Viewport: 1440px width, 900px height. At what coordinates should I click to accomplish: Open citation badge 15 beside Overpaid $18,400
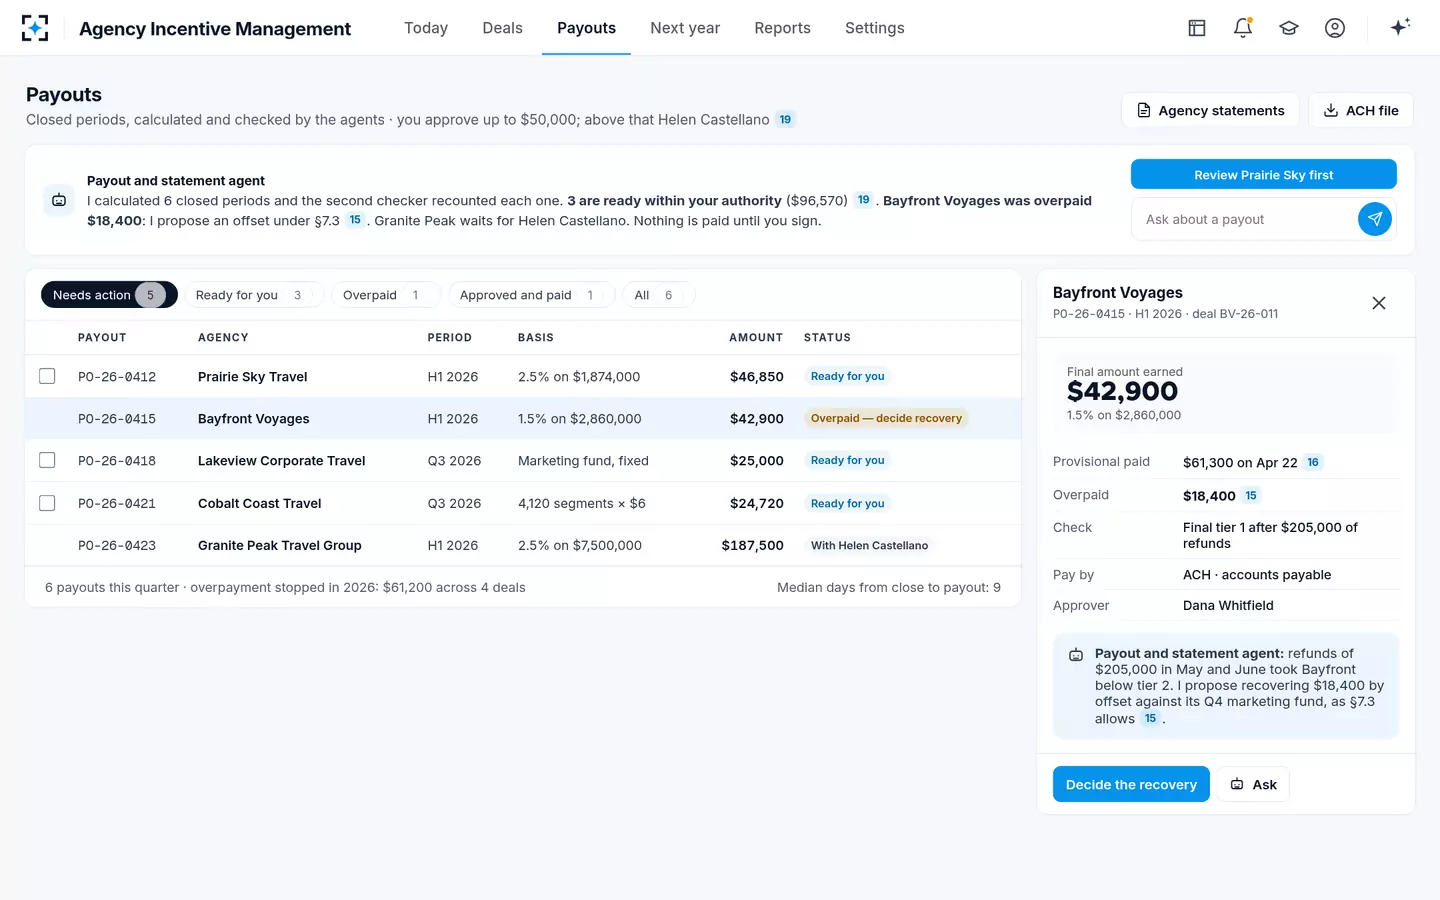pyautogui.click(x=1251, y=495)
